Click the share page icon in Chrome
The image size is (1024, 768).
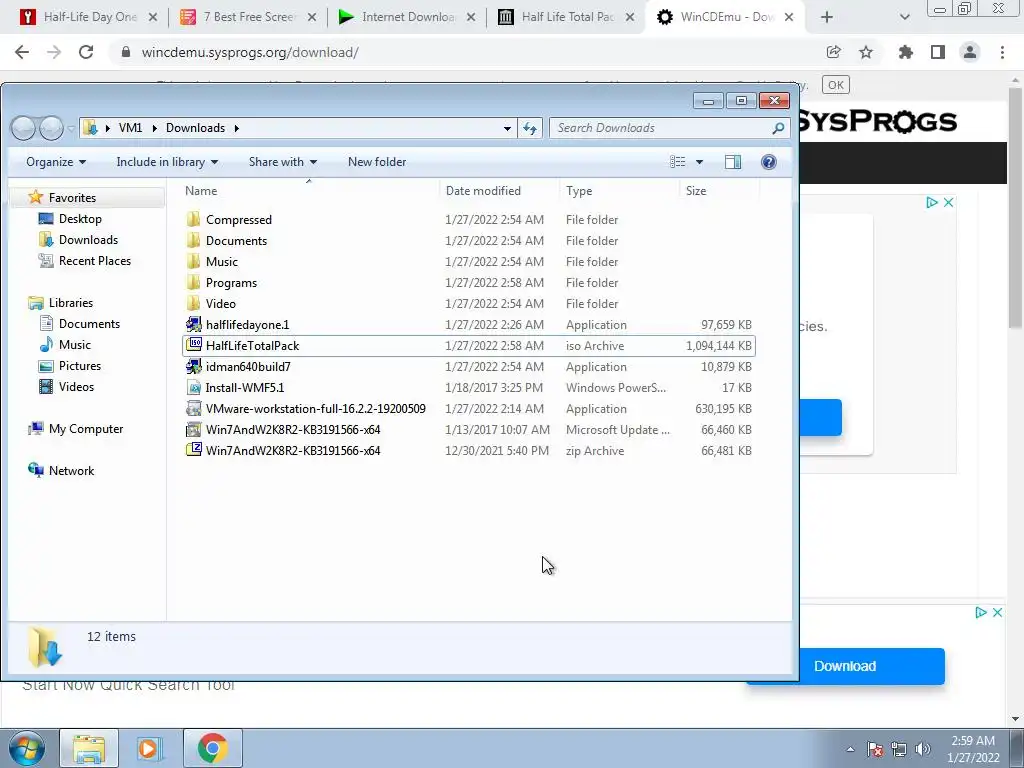(833, 52)
